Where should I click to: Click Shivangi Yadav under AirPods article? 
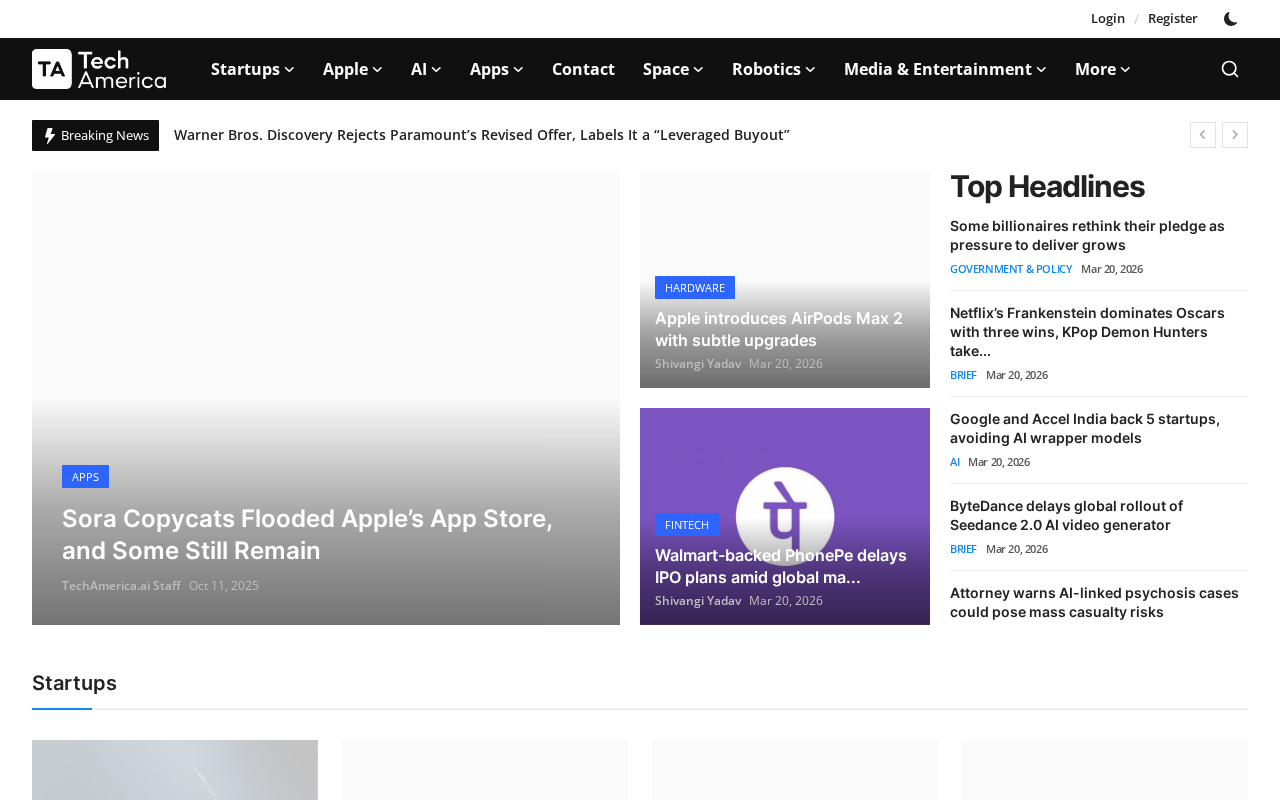click(x=698, y=364)
